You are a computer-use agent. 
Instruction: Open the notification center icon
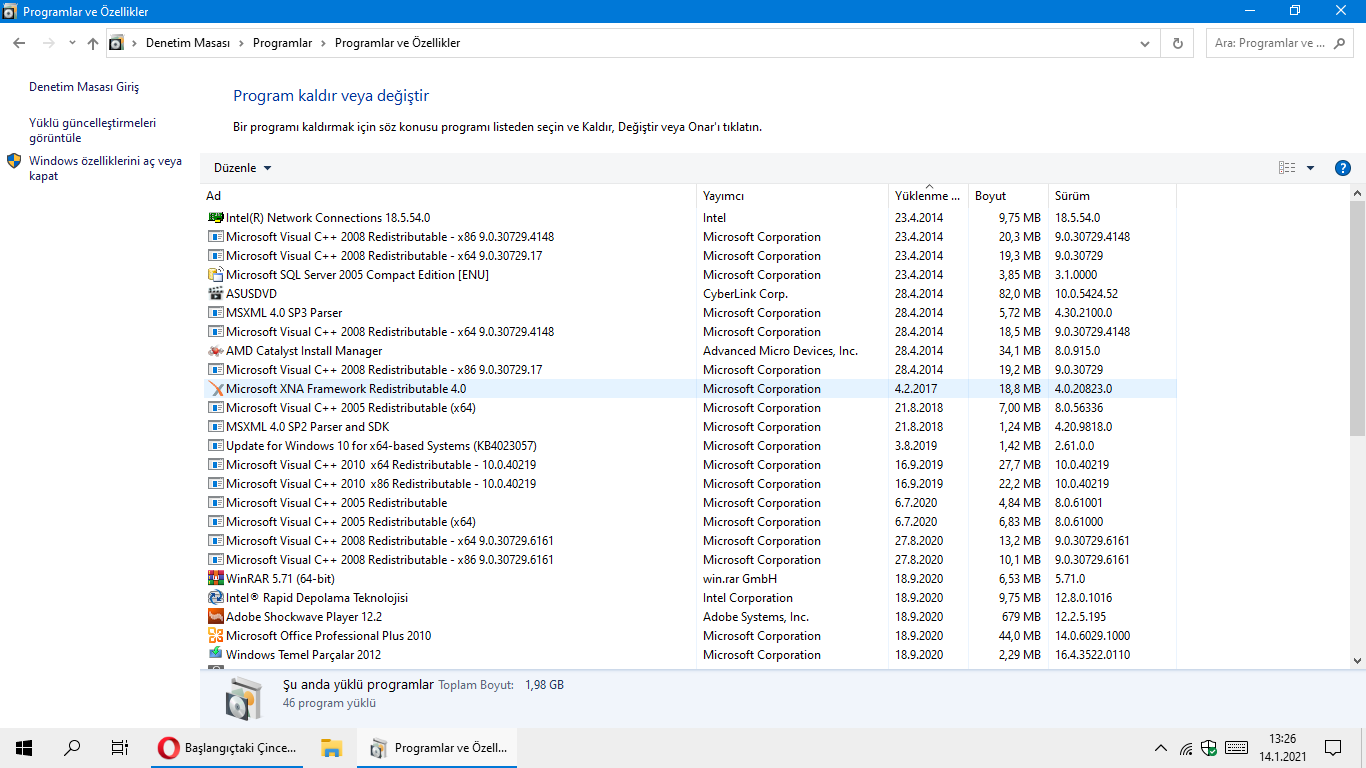1332,747
